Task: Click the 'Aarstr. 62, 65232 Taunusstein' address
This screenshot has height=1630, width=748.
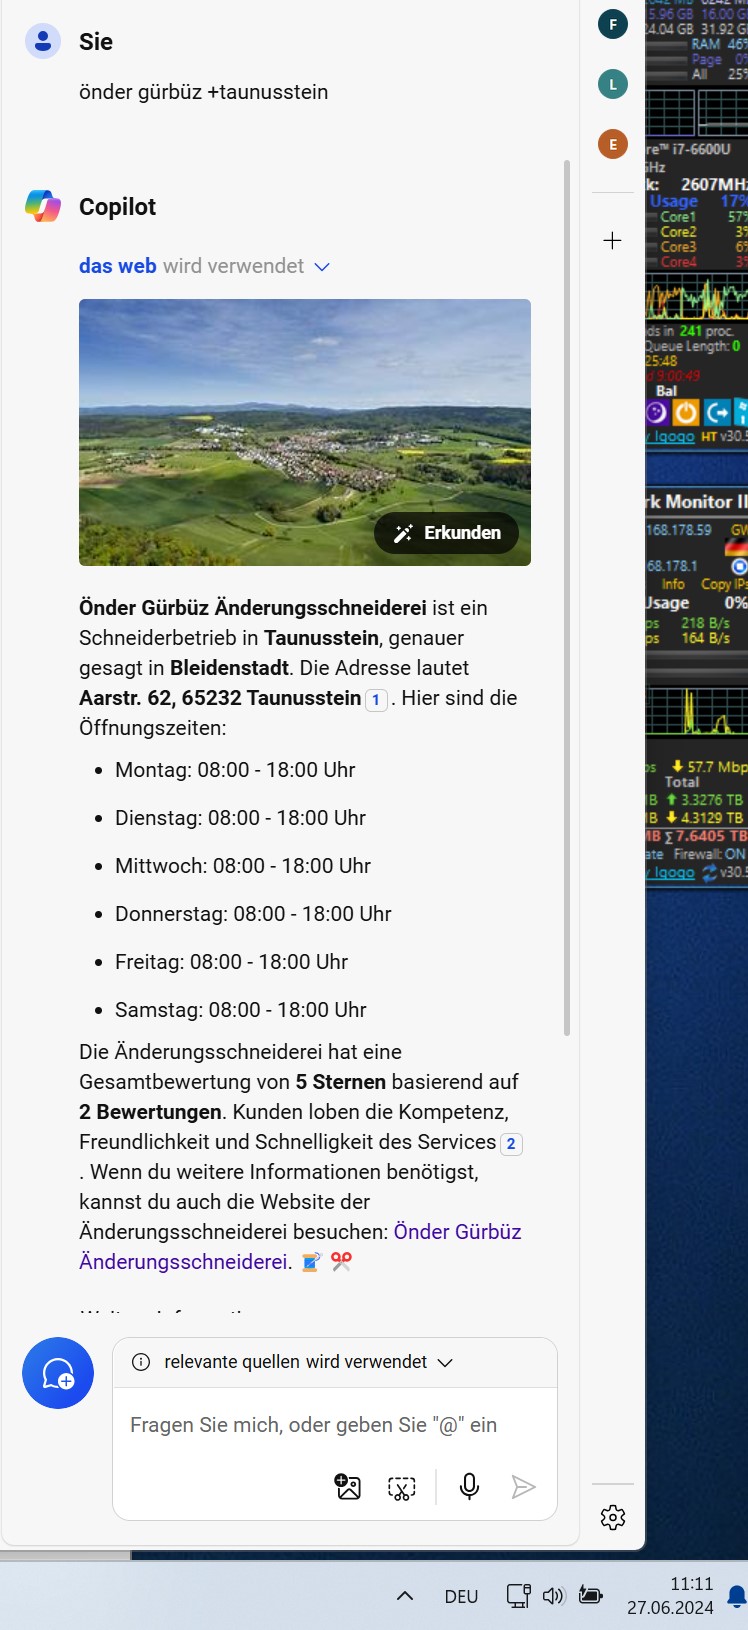Action: coord(220,698)
